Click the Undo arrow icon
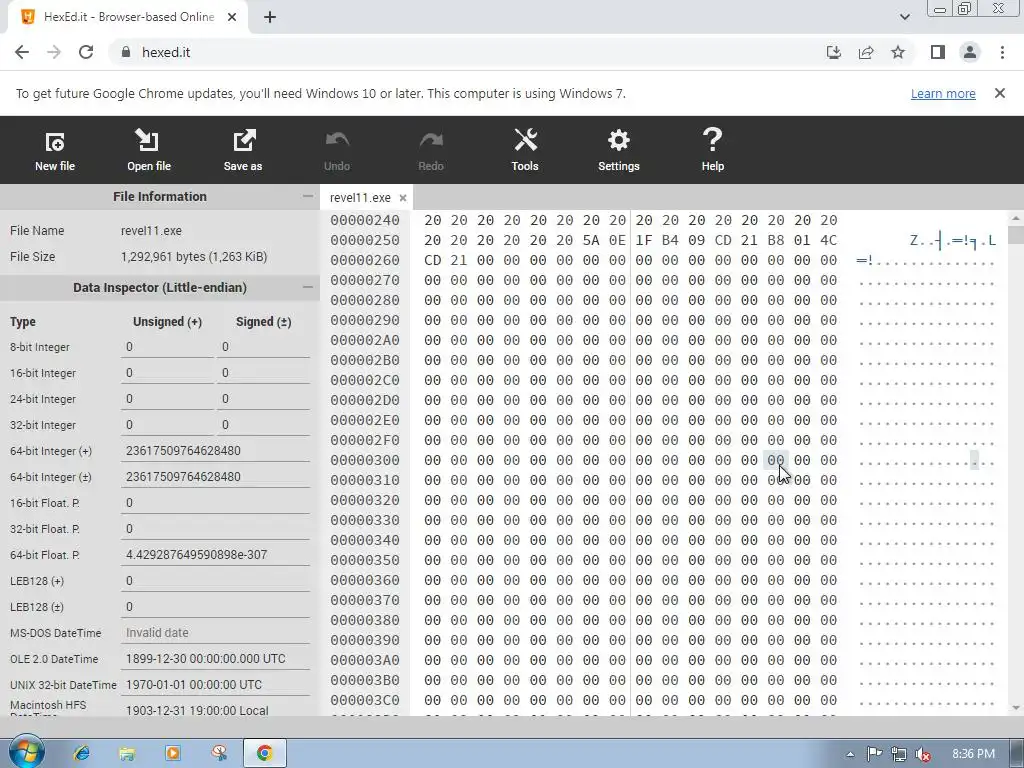 click(337, 151)
